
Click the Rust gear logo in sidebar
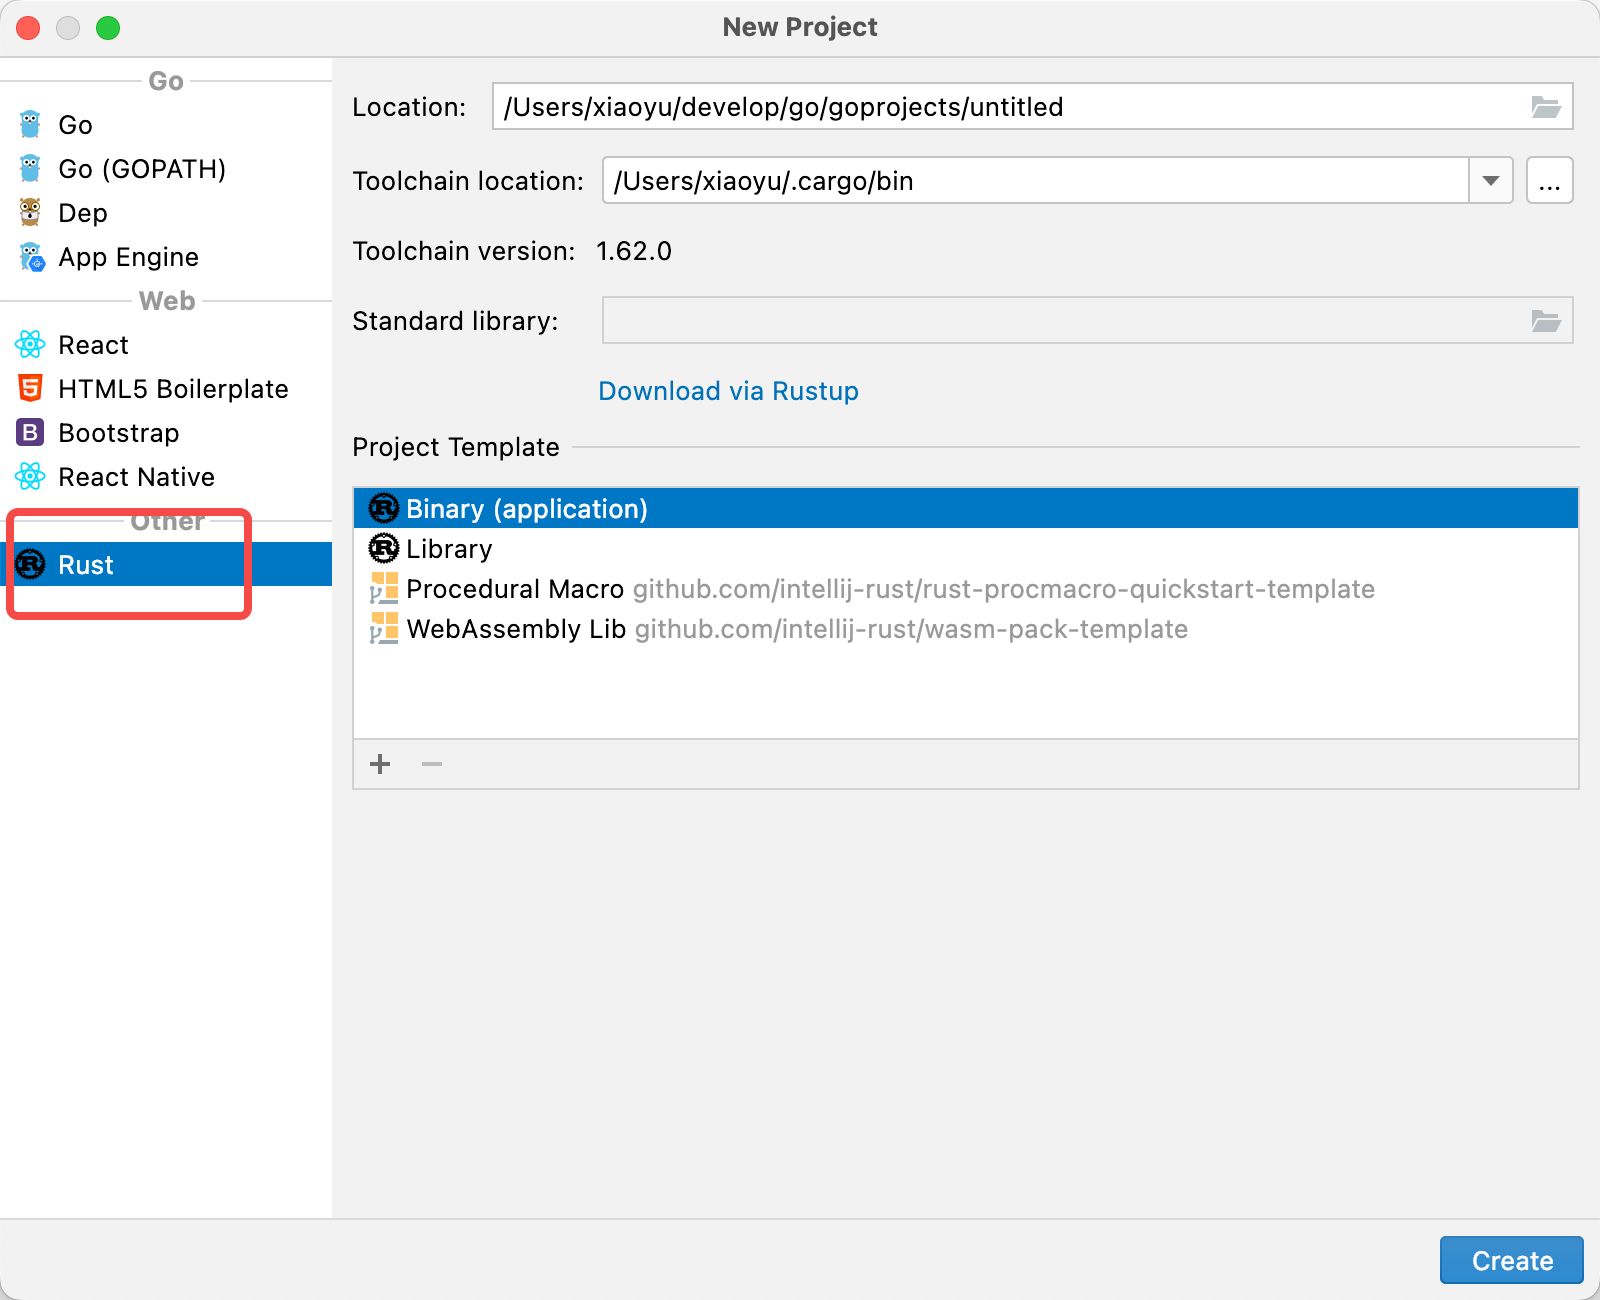30,564
